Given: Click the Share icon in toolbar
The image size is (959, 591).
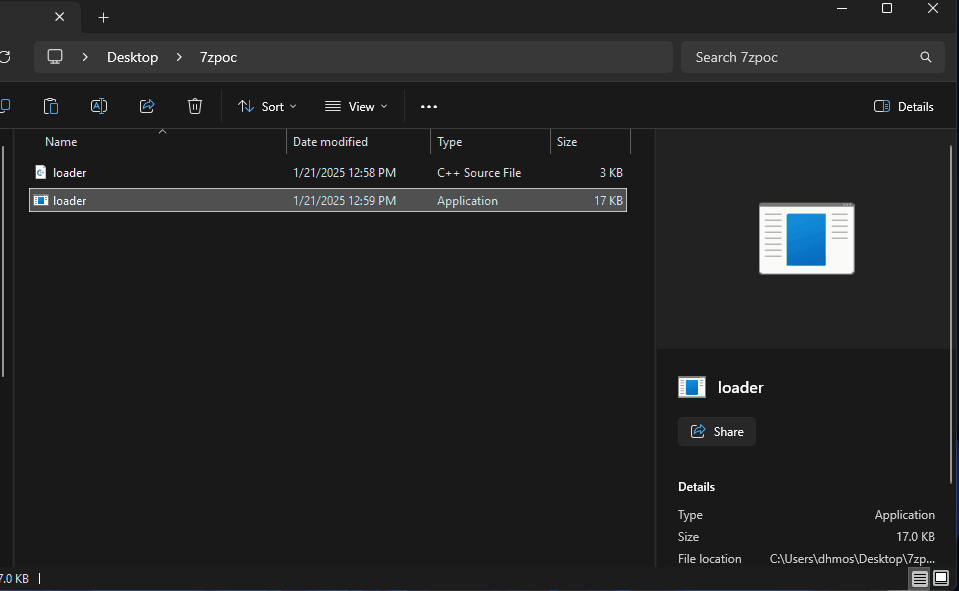Looking at the screenshot, I should pyautogui.click(x=147, y=106).
